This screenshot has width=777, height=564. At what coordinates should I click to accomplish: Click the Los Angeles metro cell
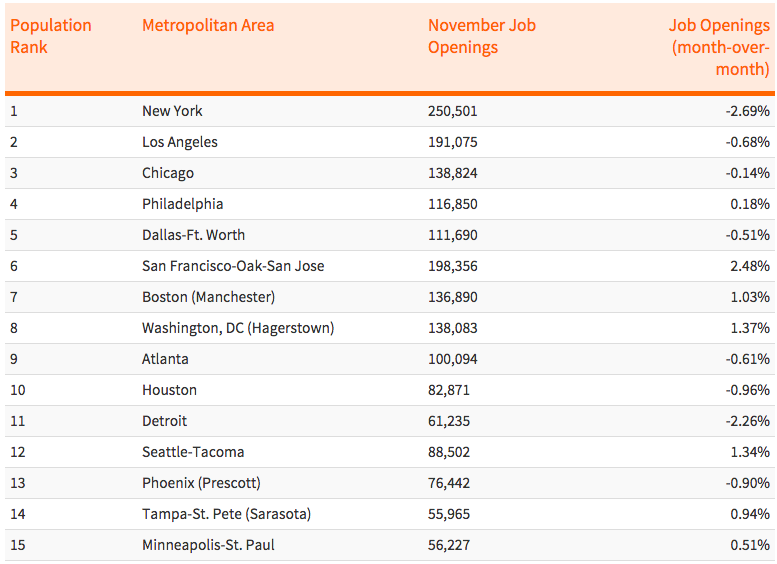(x=180, y=142)
